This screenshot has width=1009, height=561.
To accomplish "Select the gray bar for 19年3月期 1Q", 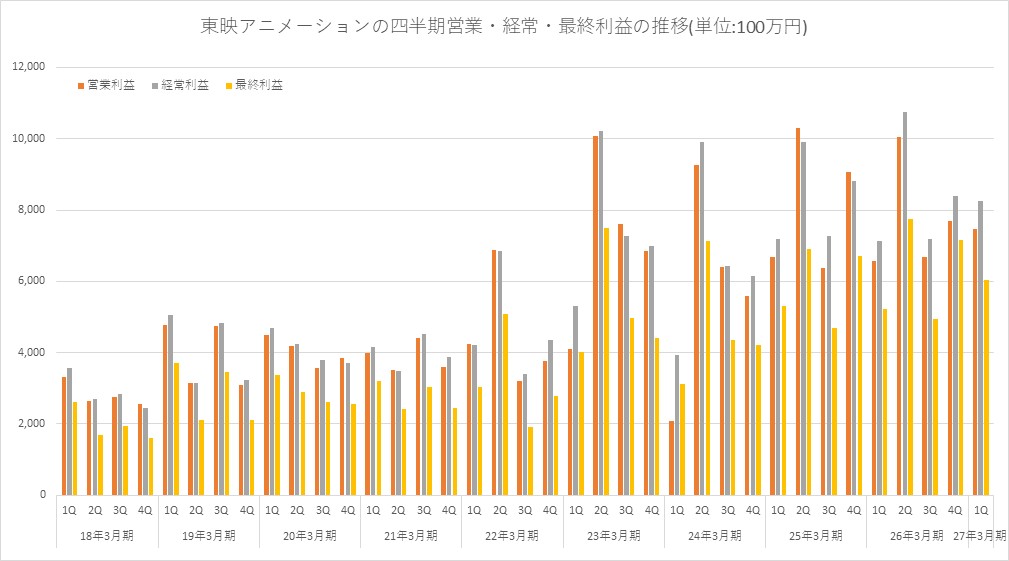I will (x=171, y=405).
